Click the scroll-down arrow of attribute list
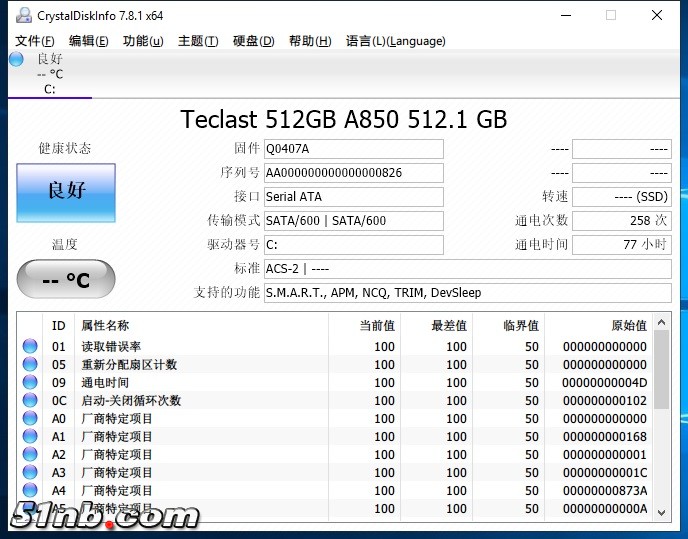The image size is (688, 539). click(662, 511)
